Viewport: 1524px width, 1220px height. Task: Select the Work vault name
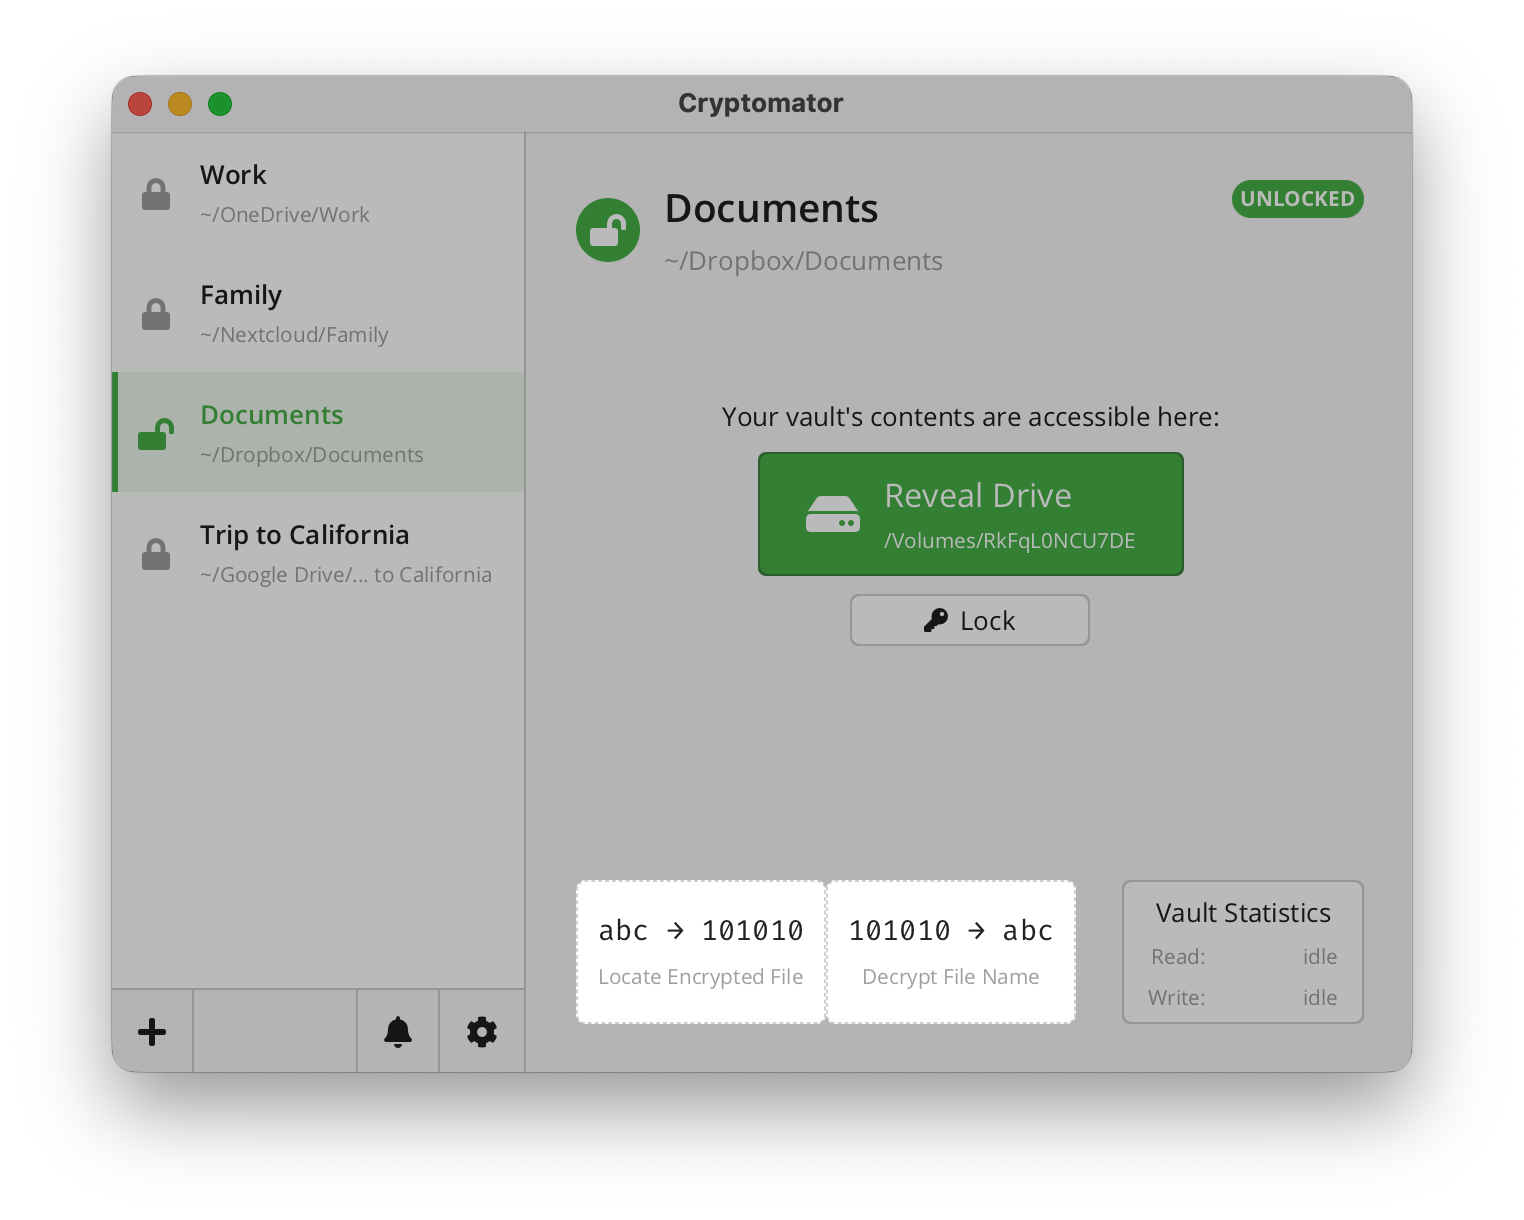click(x=233, y=175)
